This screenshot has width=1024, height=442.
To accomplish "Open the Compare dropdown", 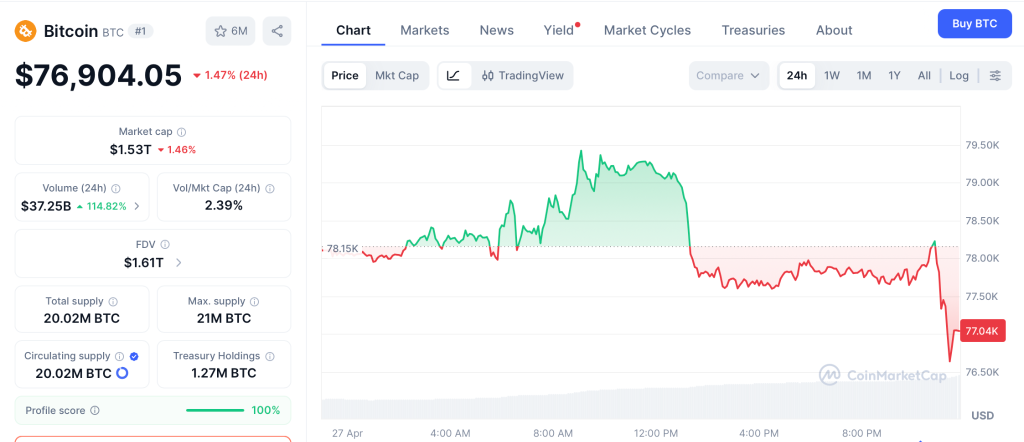I will (x=728, y=75).
